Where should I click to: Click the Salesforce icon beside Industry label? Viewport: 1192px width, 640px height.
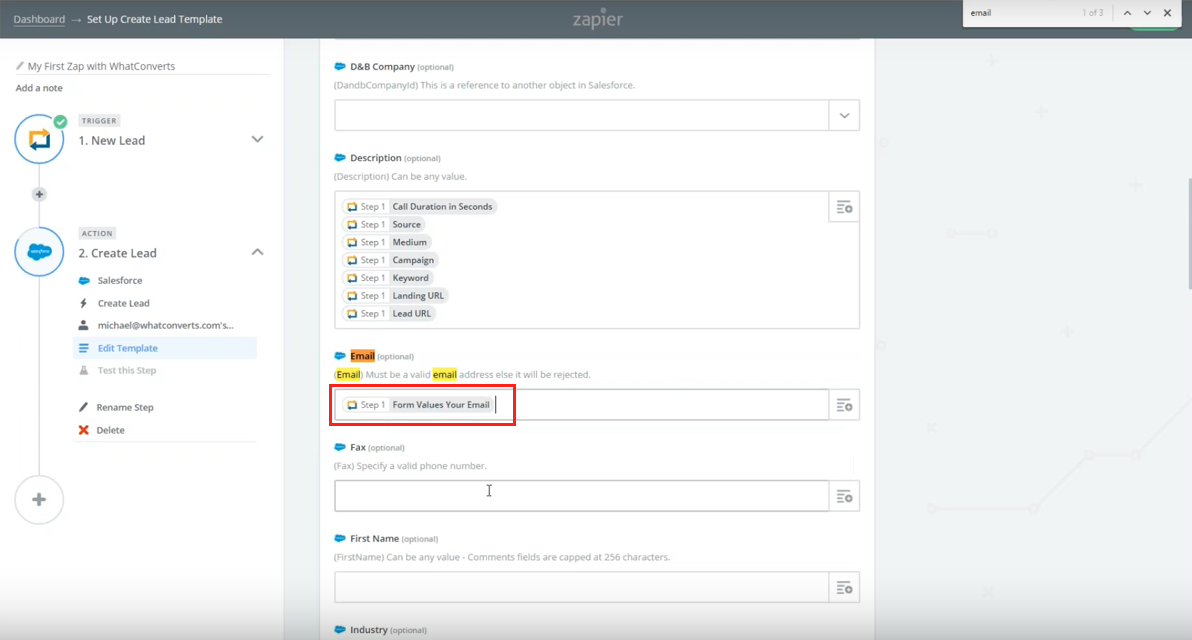click(340, 629)
